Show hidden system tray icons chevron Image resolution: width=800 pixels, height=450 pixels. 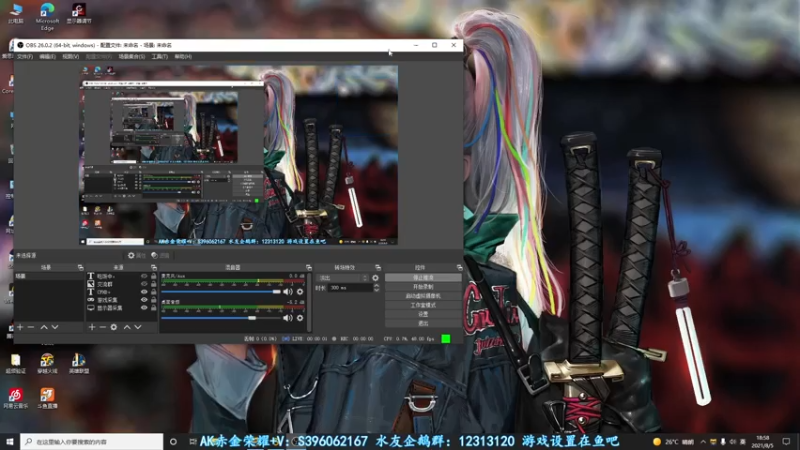click(x=703, y=441)
